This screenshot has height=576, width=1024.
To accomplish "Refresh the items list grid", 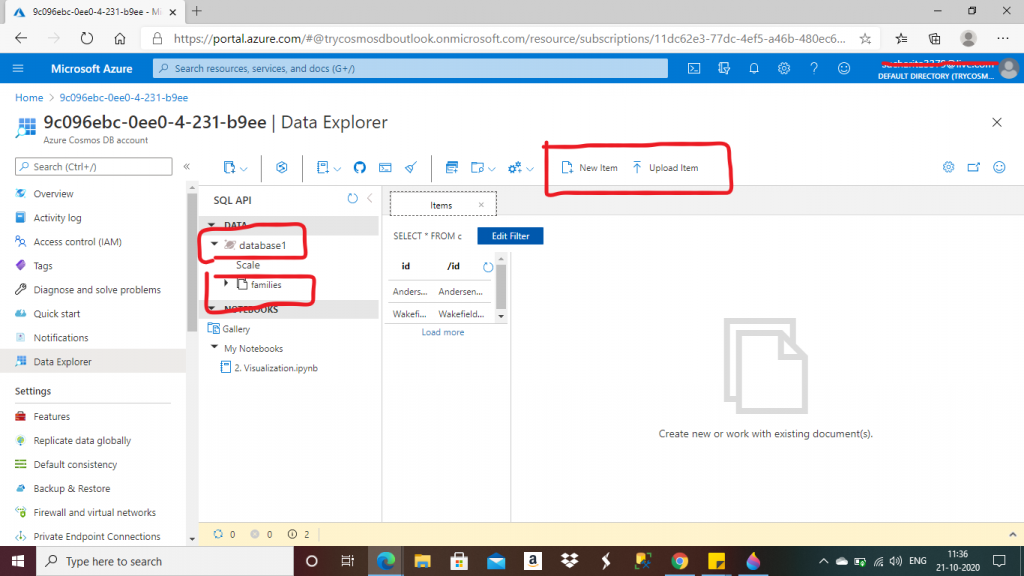I will (x=488, y=267).
